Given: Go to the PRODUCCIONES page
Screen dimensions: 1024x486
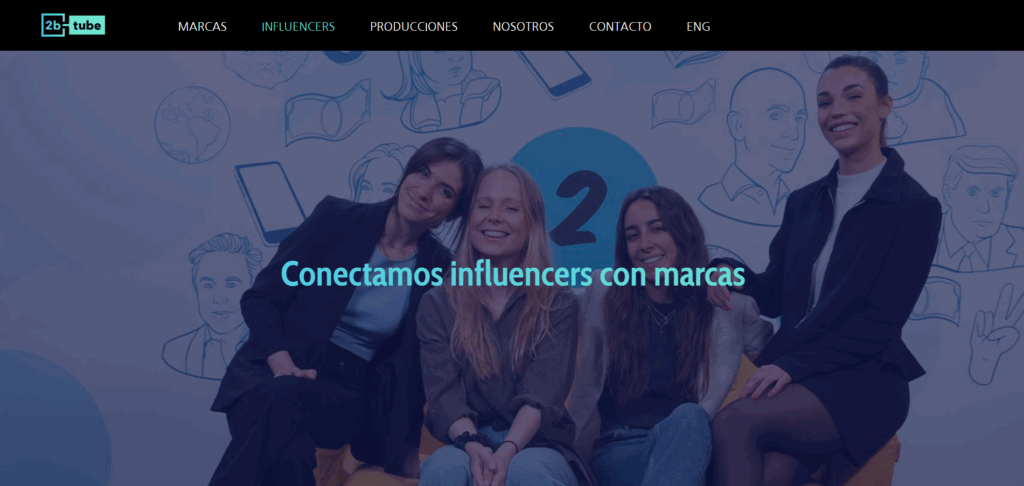Looking at the screenshot, I should pos(413,27).
